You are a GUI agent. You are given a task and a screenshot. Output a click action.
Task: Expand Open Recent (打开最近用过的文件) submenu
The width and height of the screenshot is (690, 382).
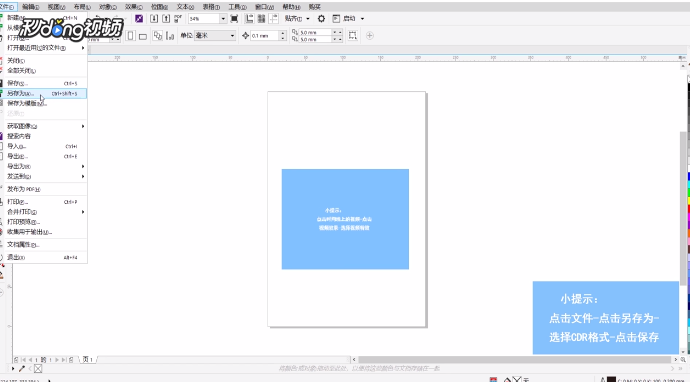click(43, 48)
